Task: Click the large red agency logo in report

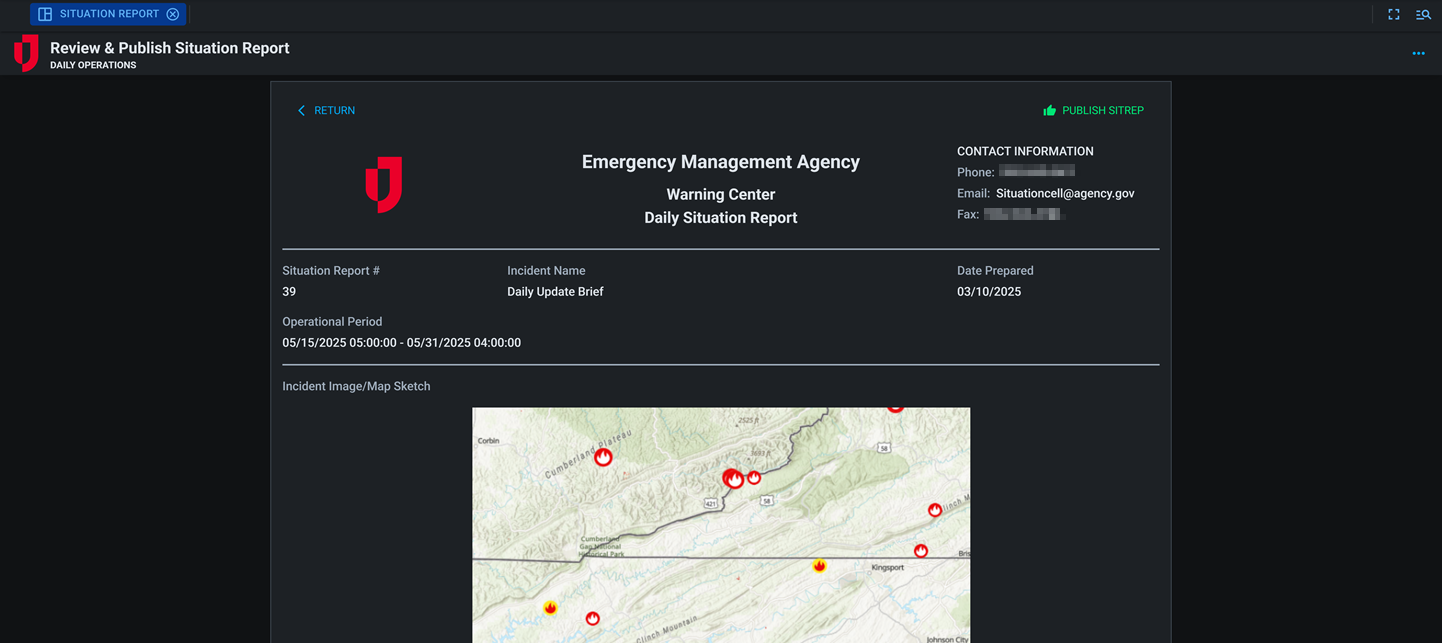Action: tap(383, 184)
